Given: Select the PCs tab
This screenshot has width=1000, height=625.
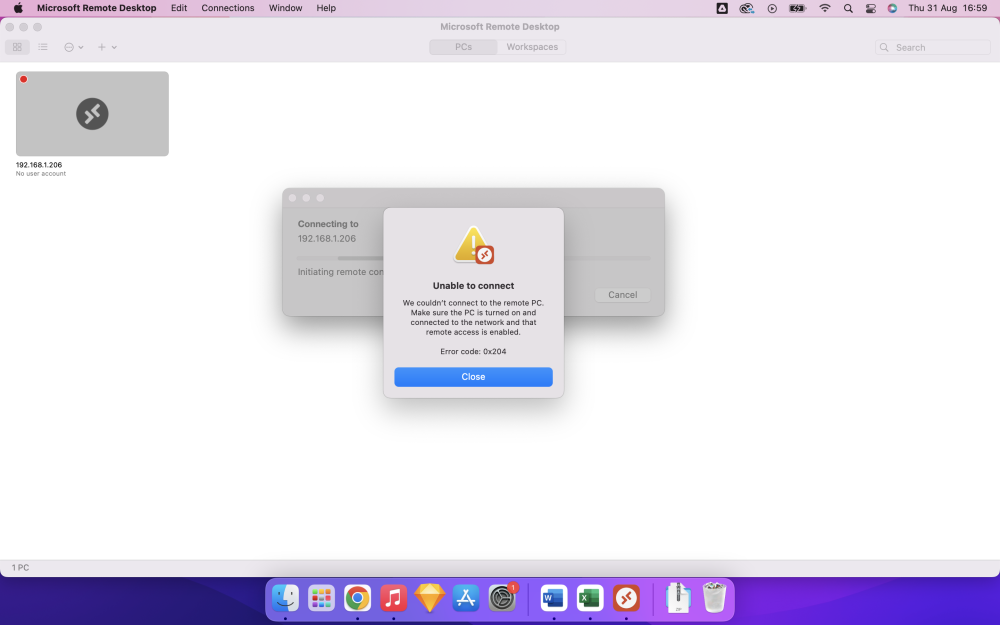Looking at the screenshot, I should 464,47.
